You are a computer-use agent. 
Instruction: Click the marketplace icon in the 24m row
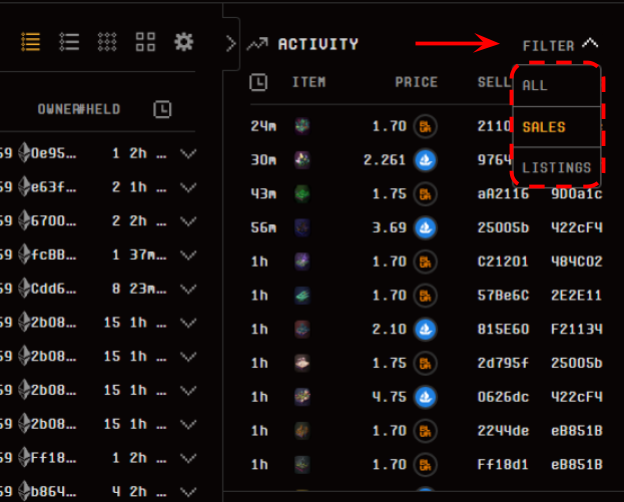coord(425,127)
